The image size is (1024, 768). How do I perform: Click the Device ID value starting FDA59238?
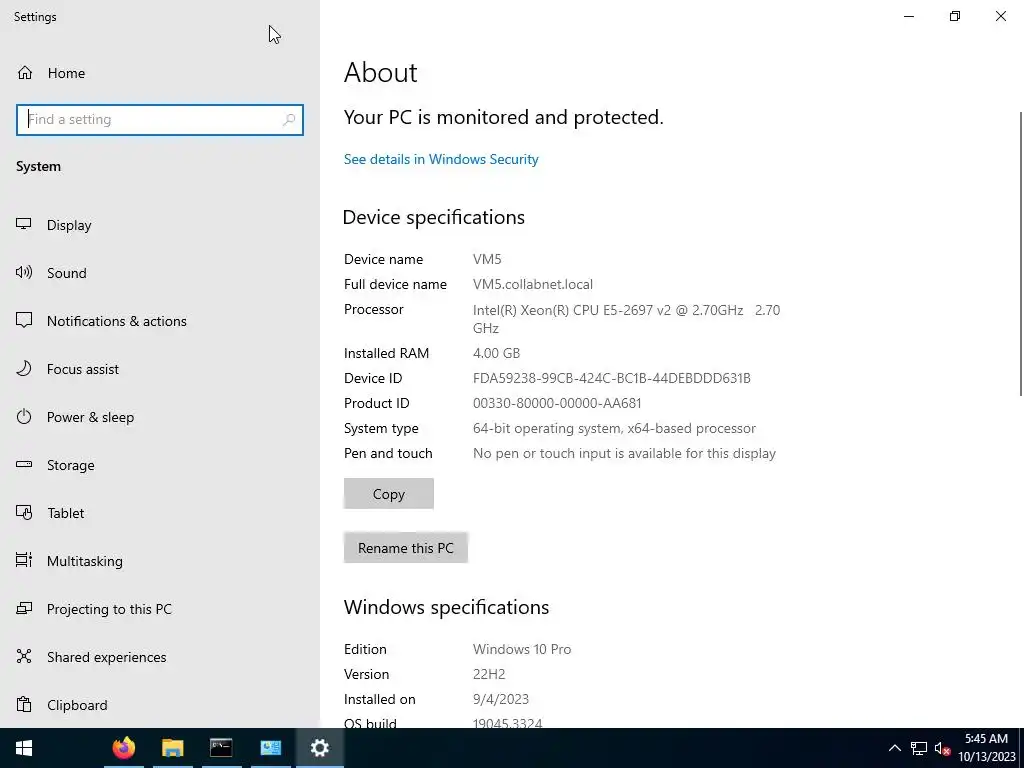(611, 378)
